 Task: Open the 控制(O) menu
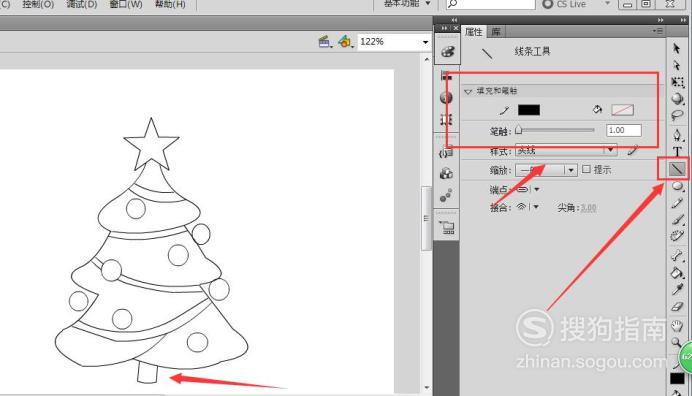tap(38, 4)
